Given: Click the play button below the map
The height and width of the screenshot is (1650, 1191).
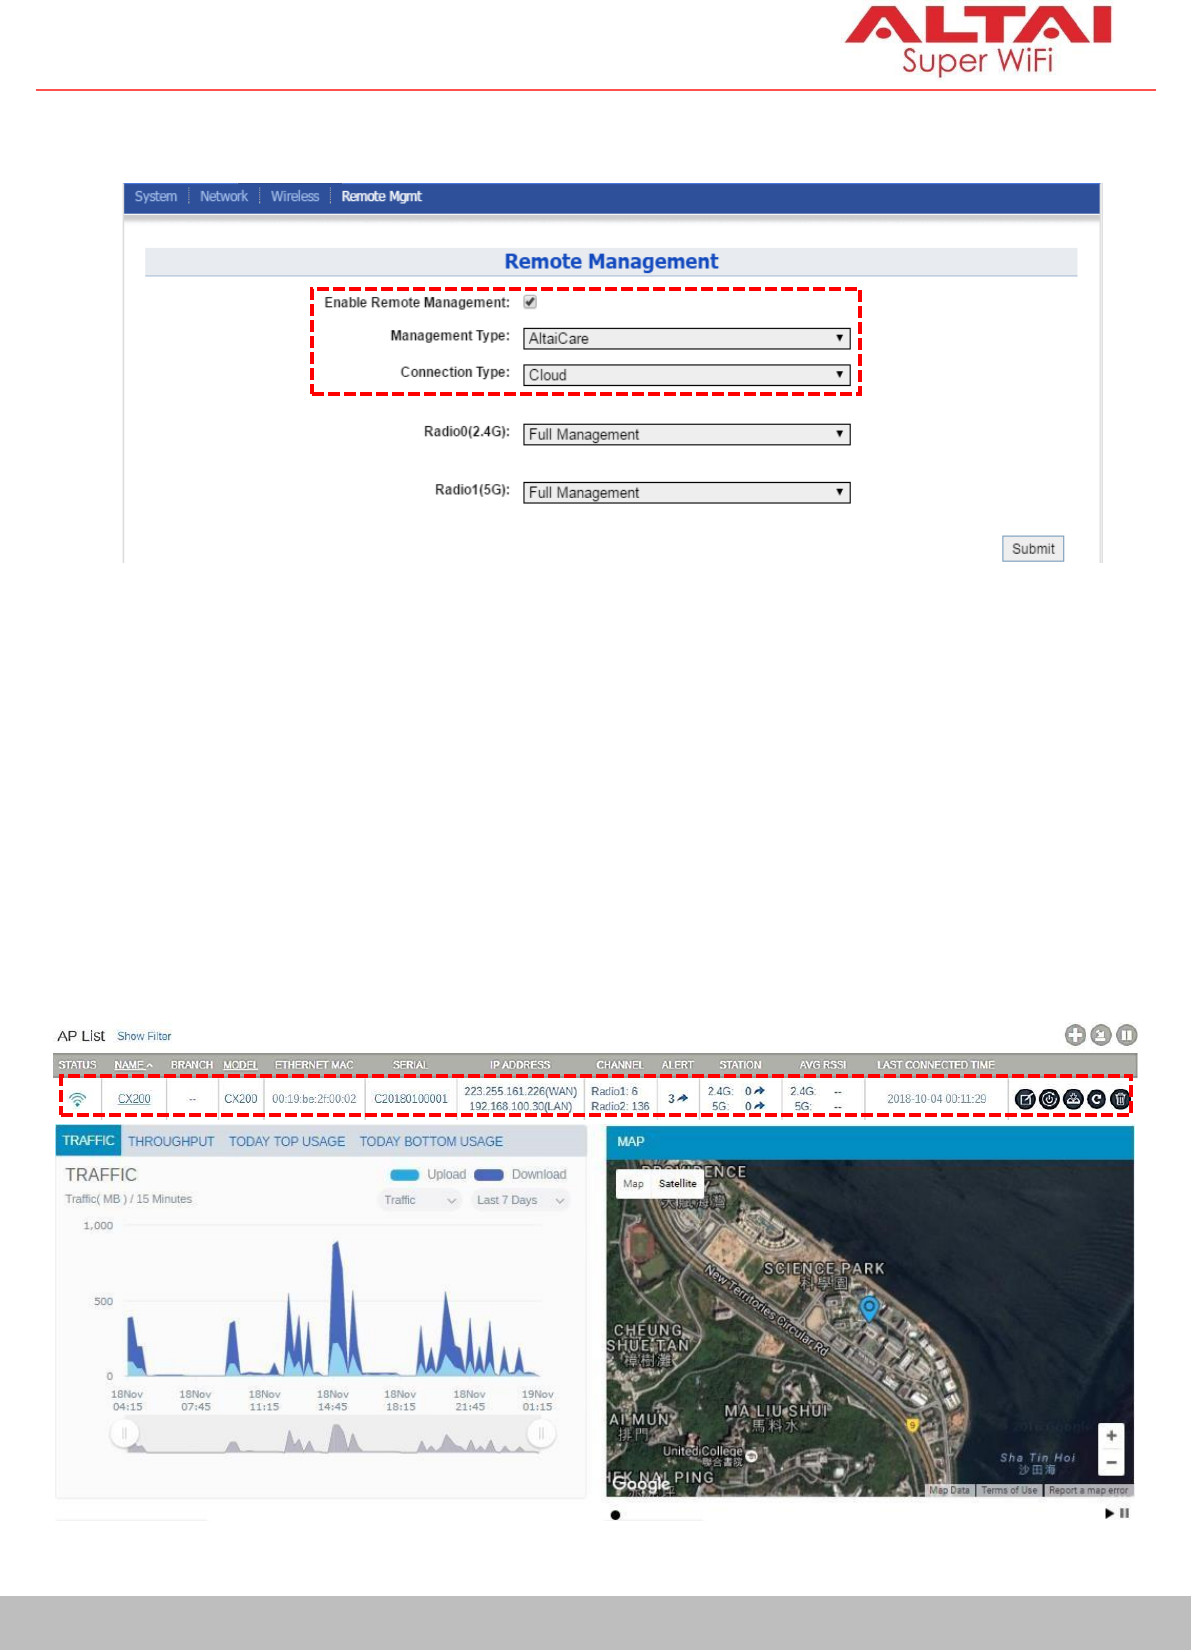Looking at the screenshot, I should tap(1109, 1514).
